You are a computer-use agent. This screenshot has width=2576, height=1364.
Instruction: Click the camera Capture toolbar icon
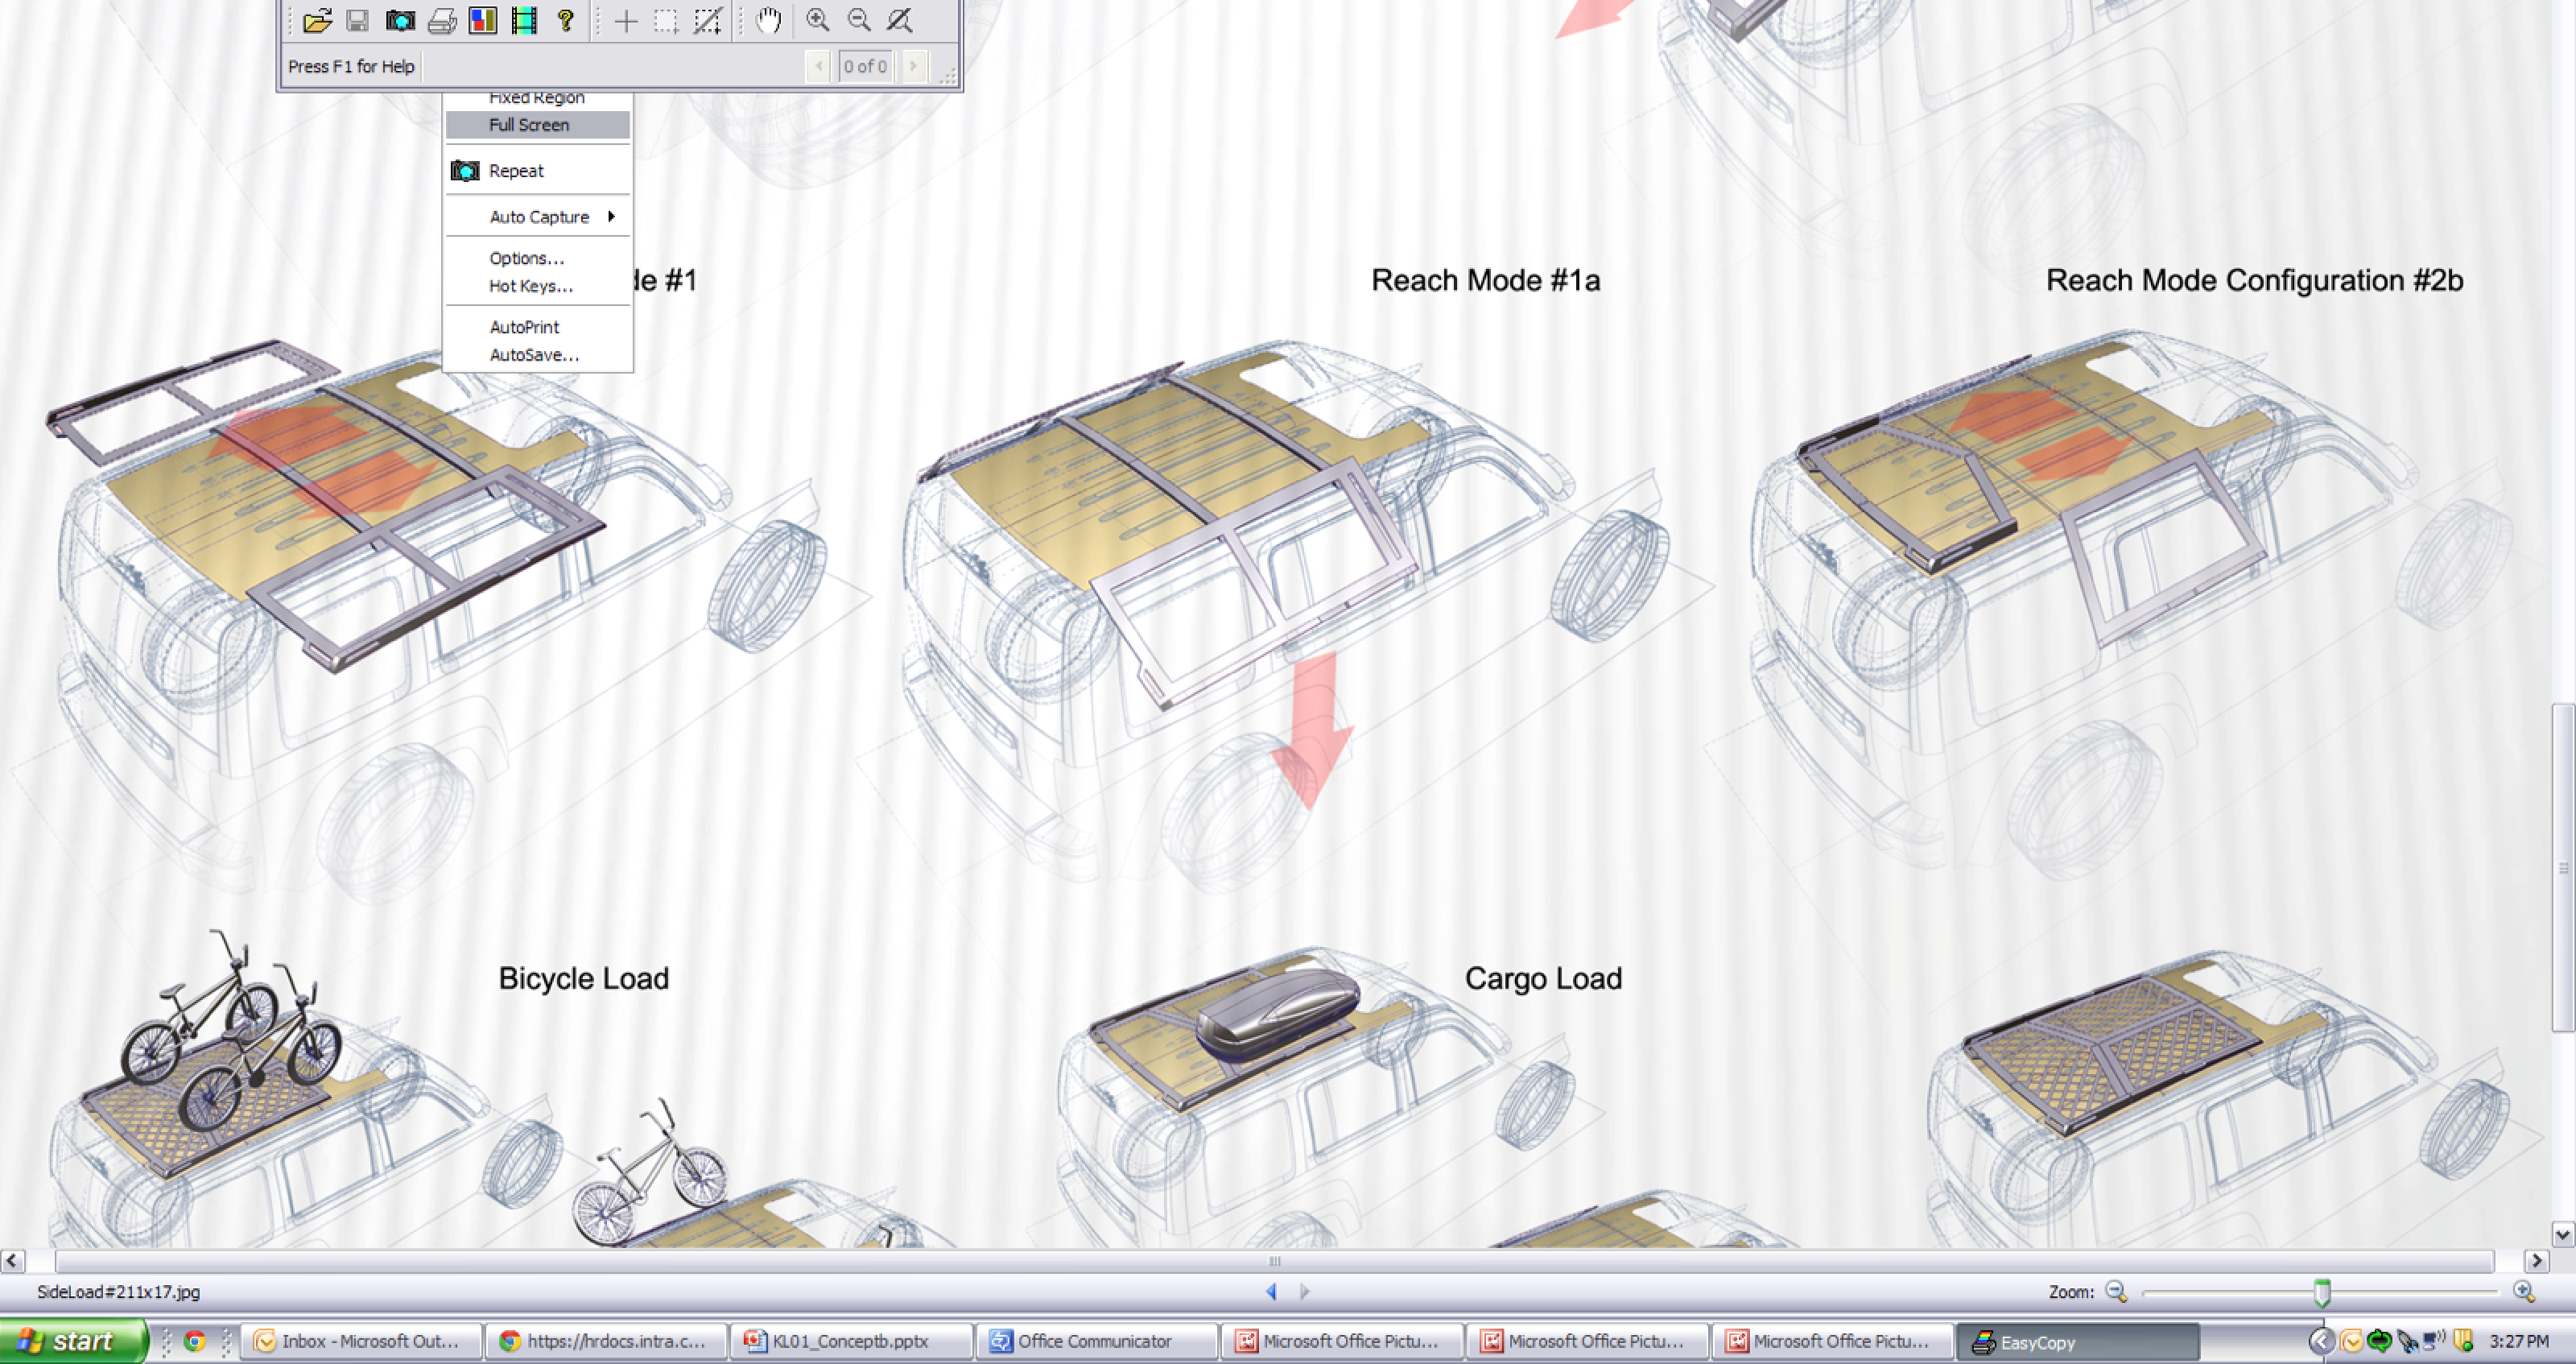pos(400,20)
